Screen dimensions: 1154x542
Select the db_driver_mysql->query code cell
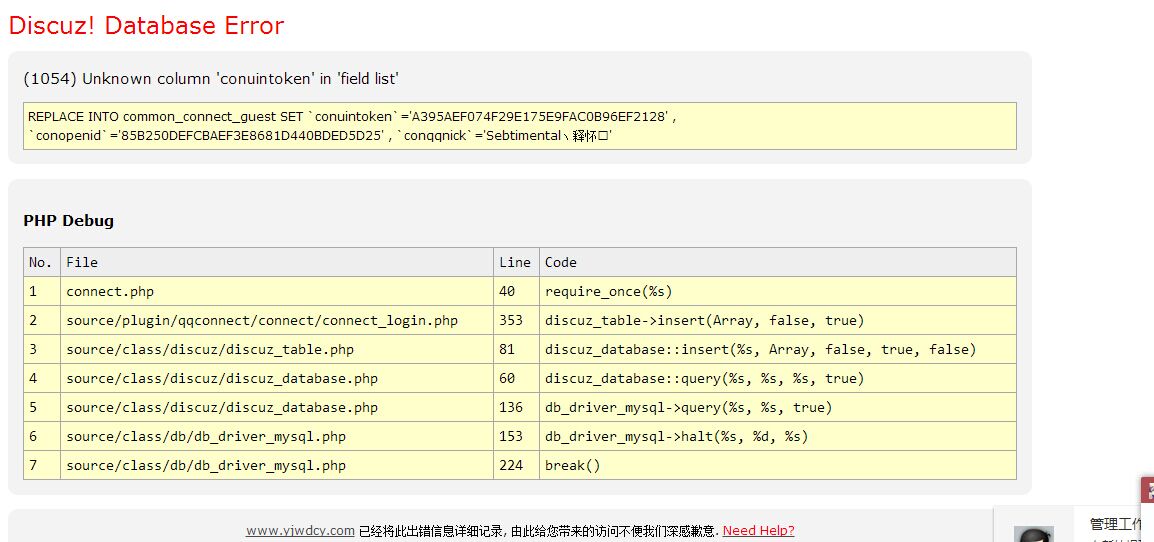click(778, 407)
